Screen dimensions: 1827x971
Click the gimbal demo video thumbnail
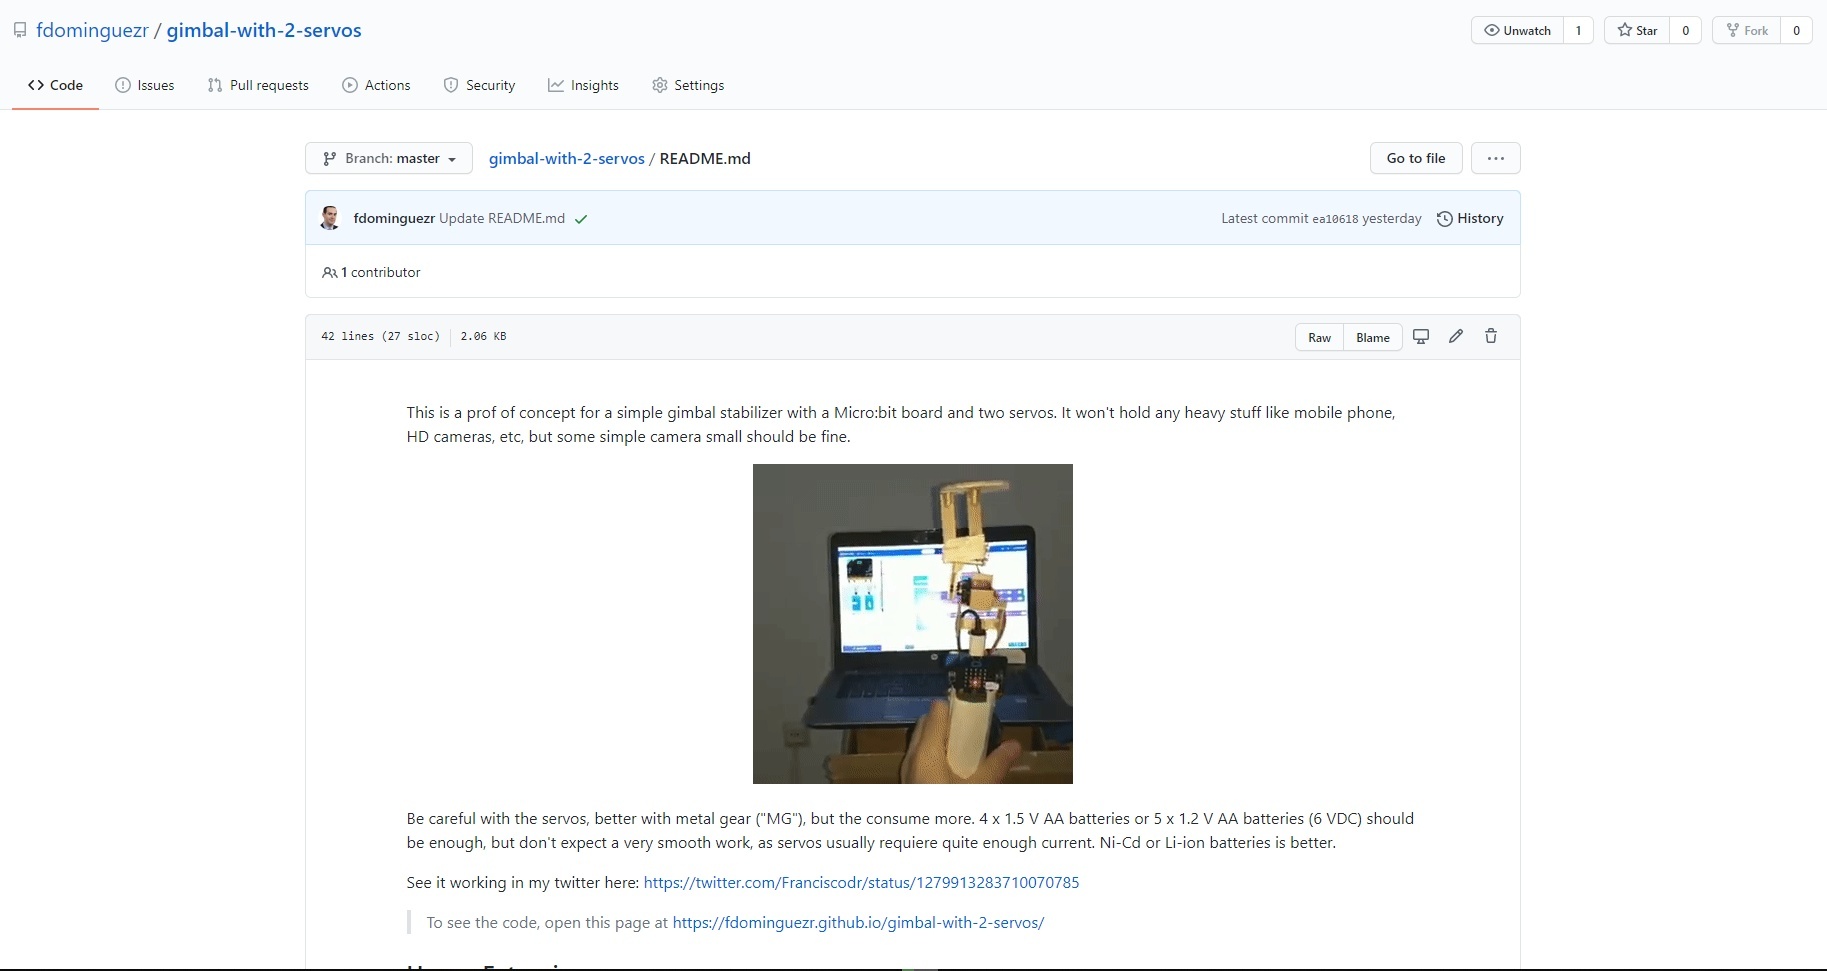[x=912, y=624]
